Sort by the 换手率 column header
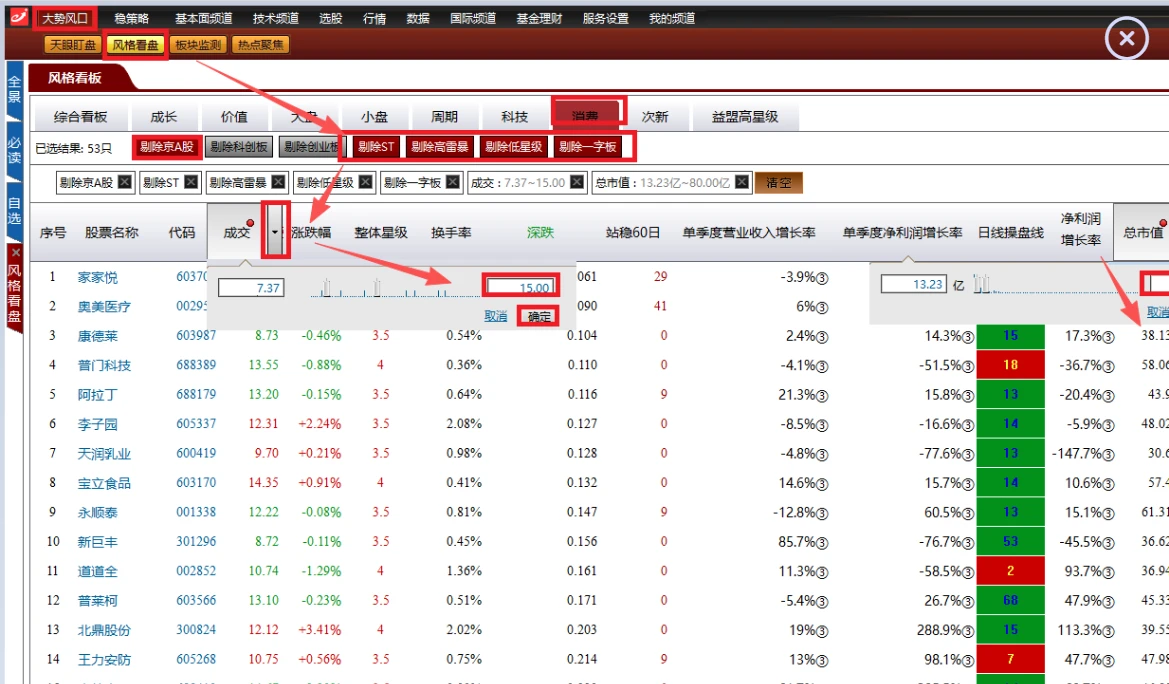 tap(451, 233)
